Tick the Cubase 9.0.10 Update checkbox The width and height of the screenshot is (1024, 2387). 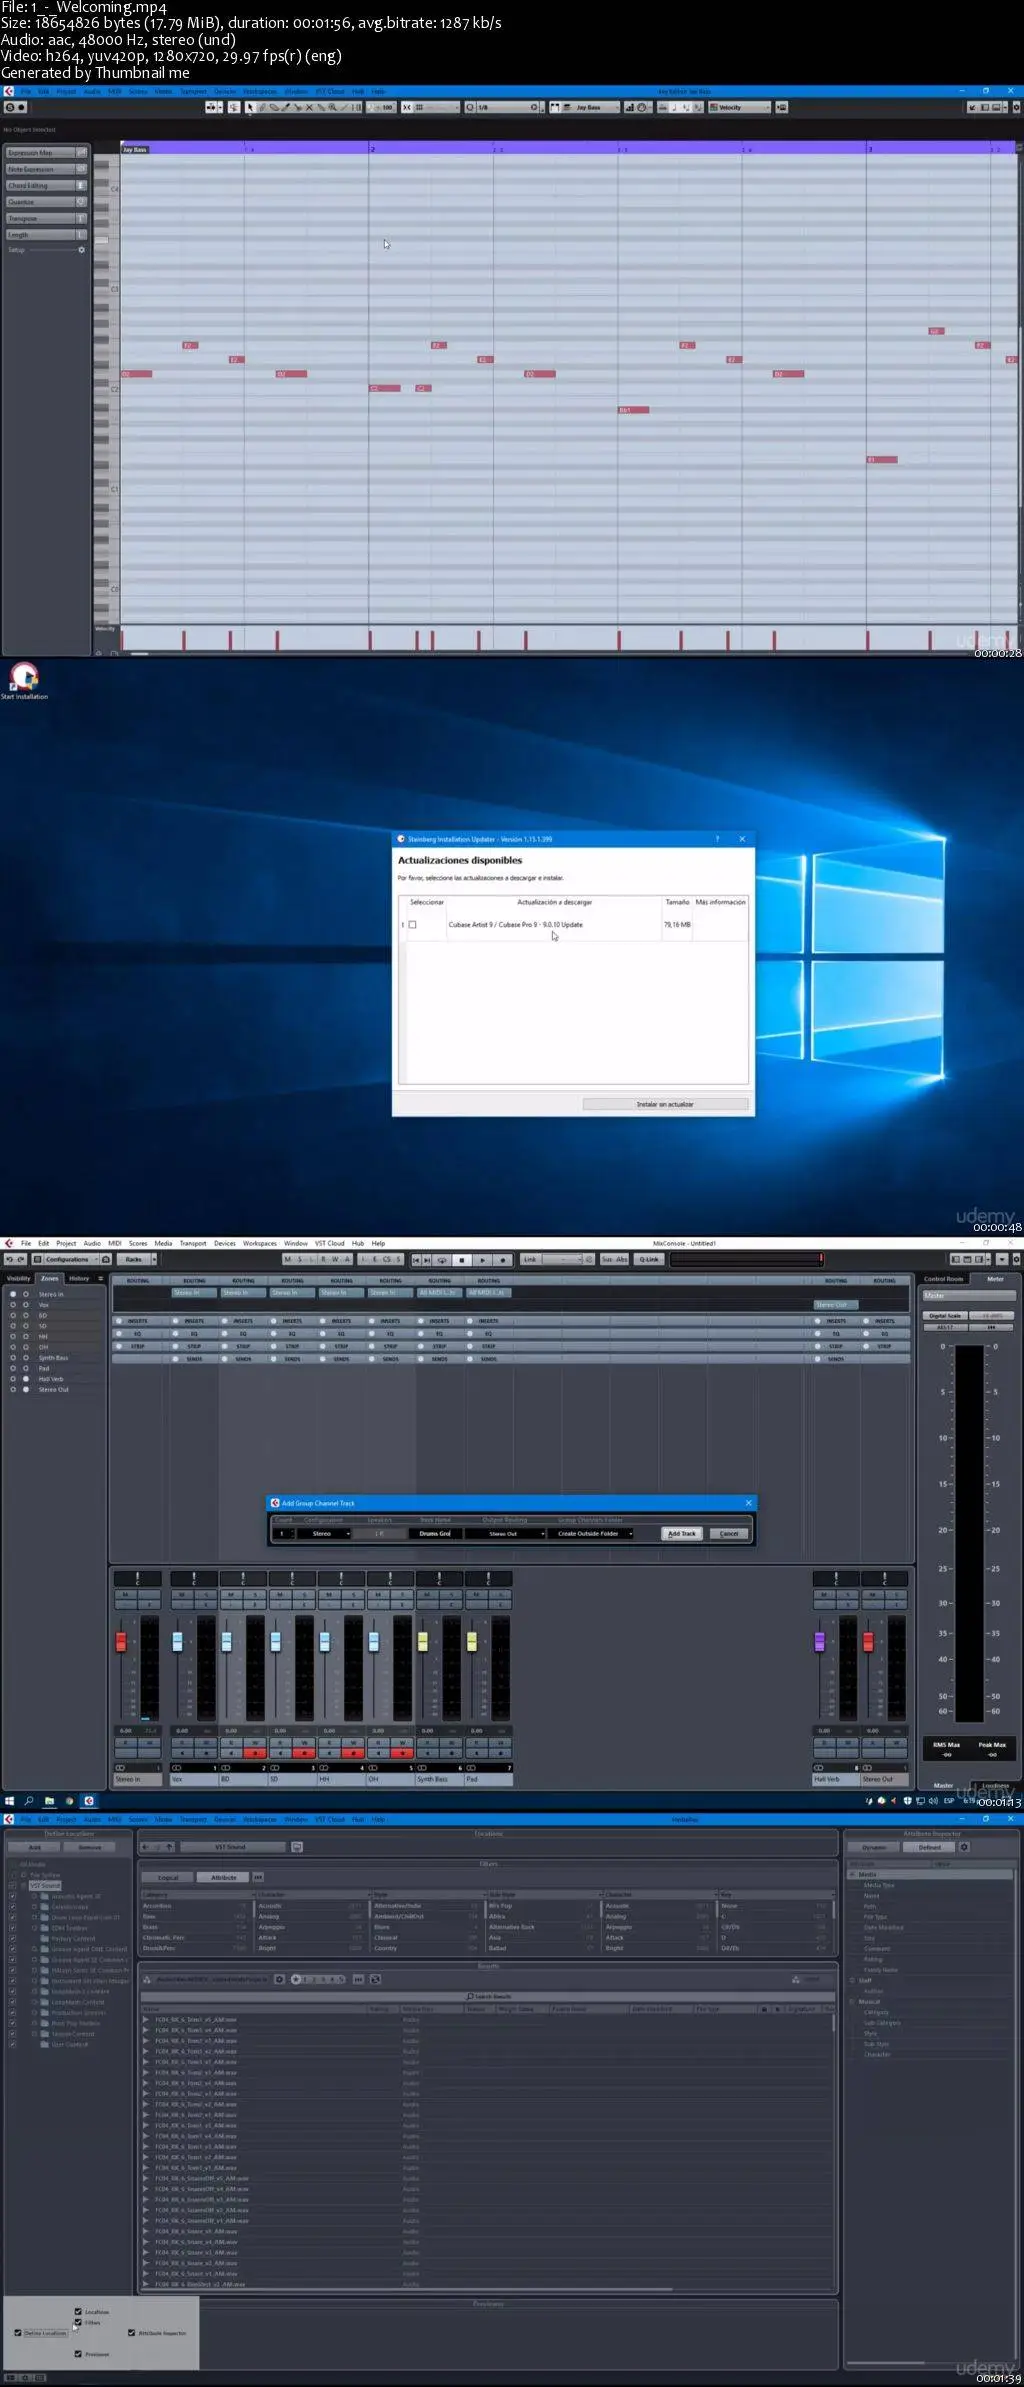[412, 925]
